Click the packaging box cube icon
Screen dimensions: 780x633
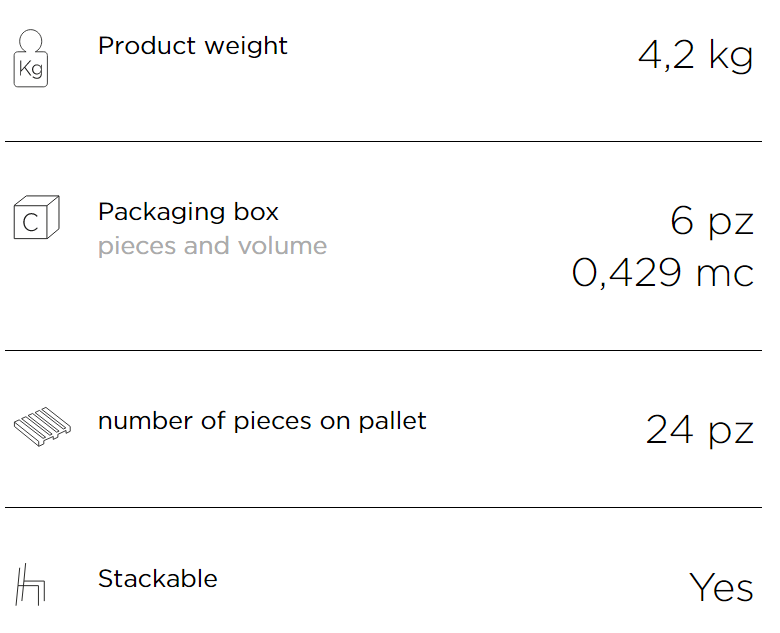[x=37, y=217]
